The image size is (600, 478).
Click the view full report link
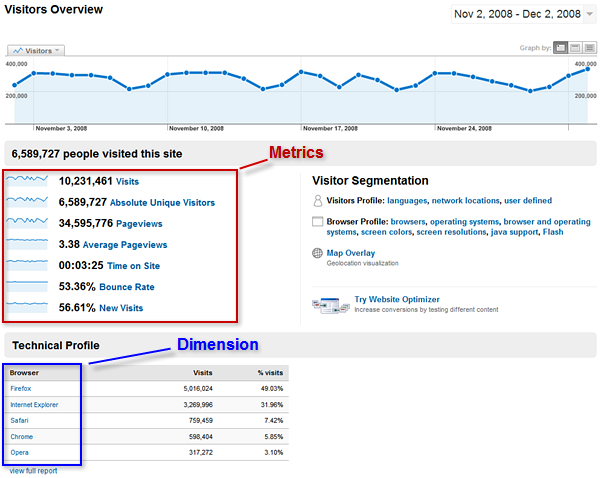coord(33,471)
